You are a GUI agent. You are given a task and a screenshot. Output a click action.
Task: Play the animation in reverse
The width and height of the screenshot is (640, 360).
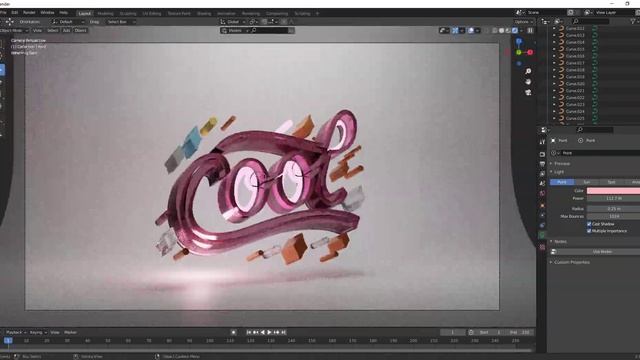point(263,332)
